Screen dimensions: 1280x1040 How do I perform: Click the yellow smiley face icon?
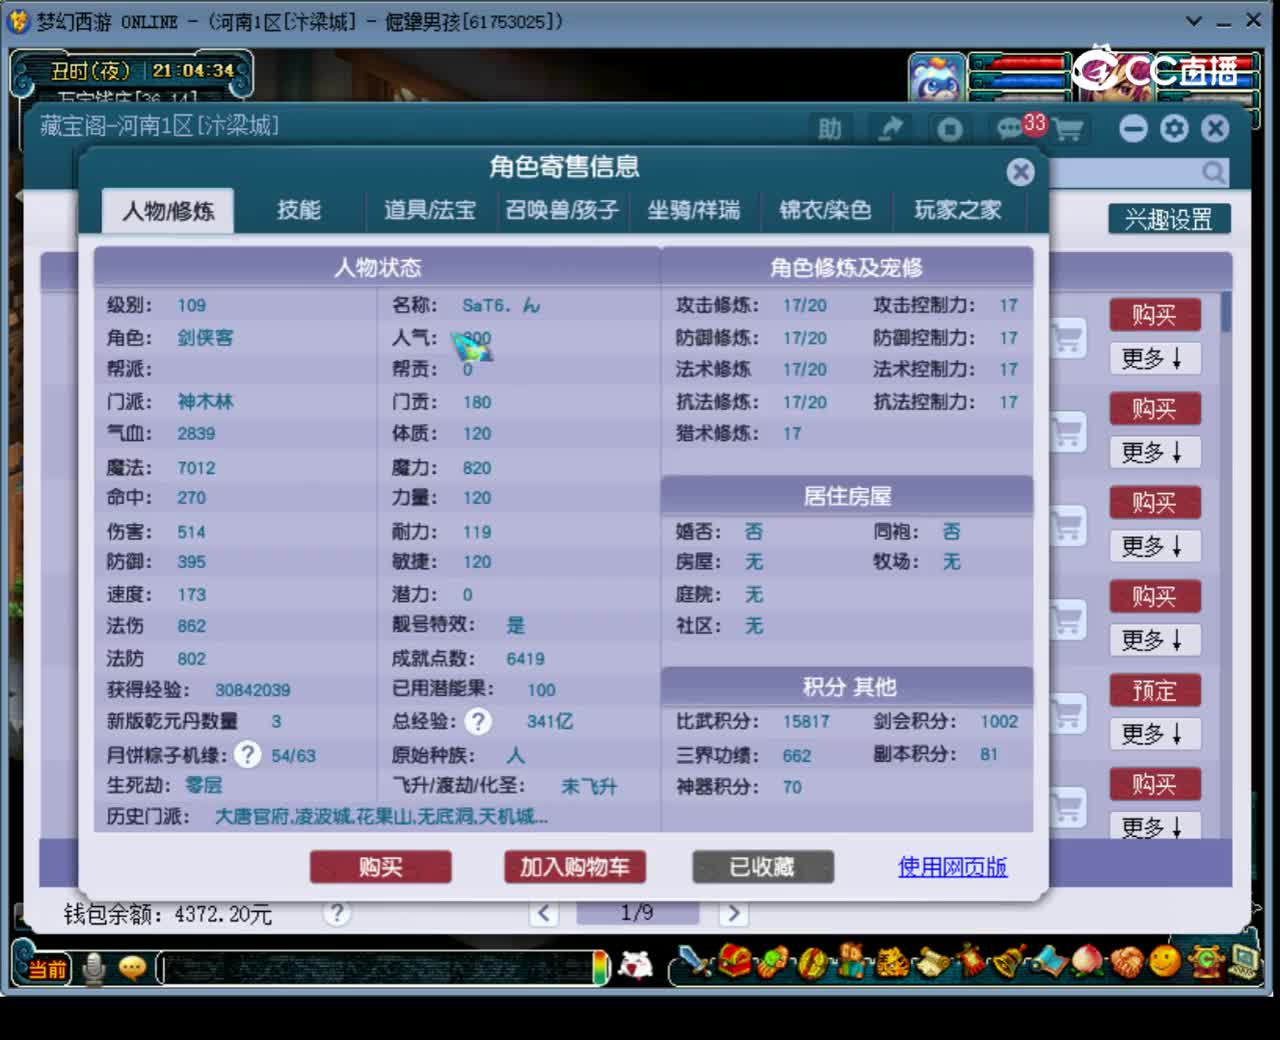(1164, 962)
